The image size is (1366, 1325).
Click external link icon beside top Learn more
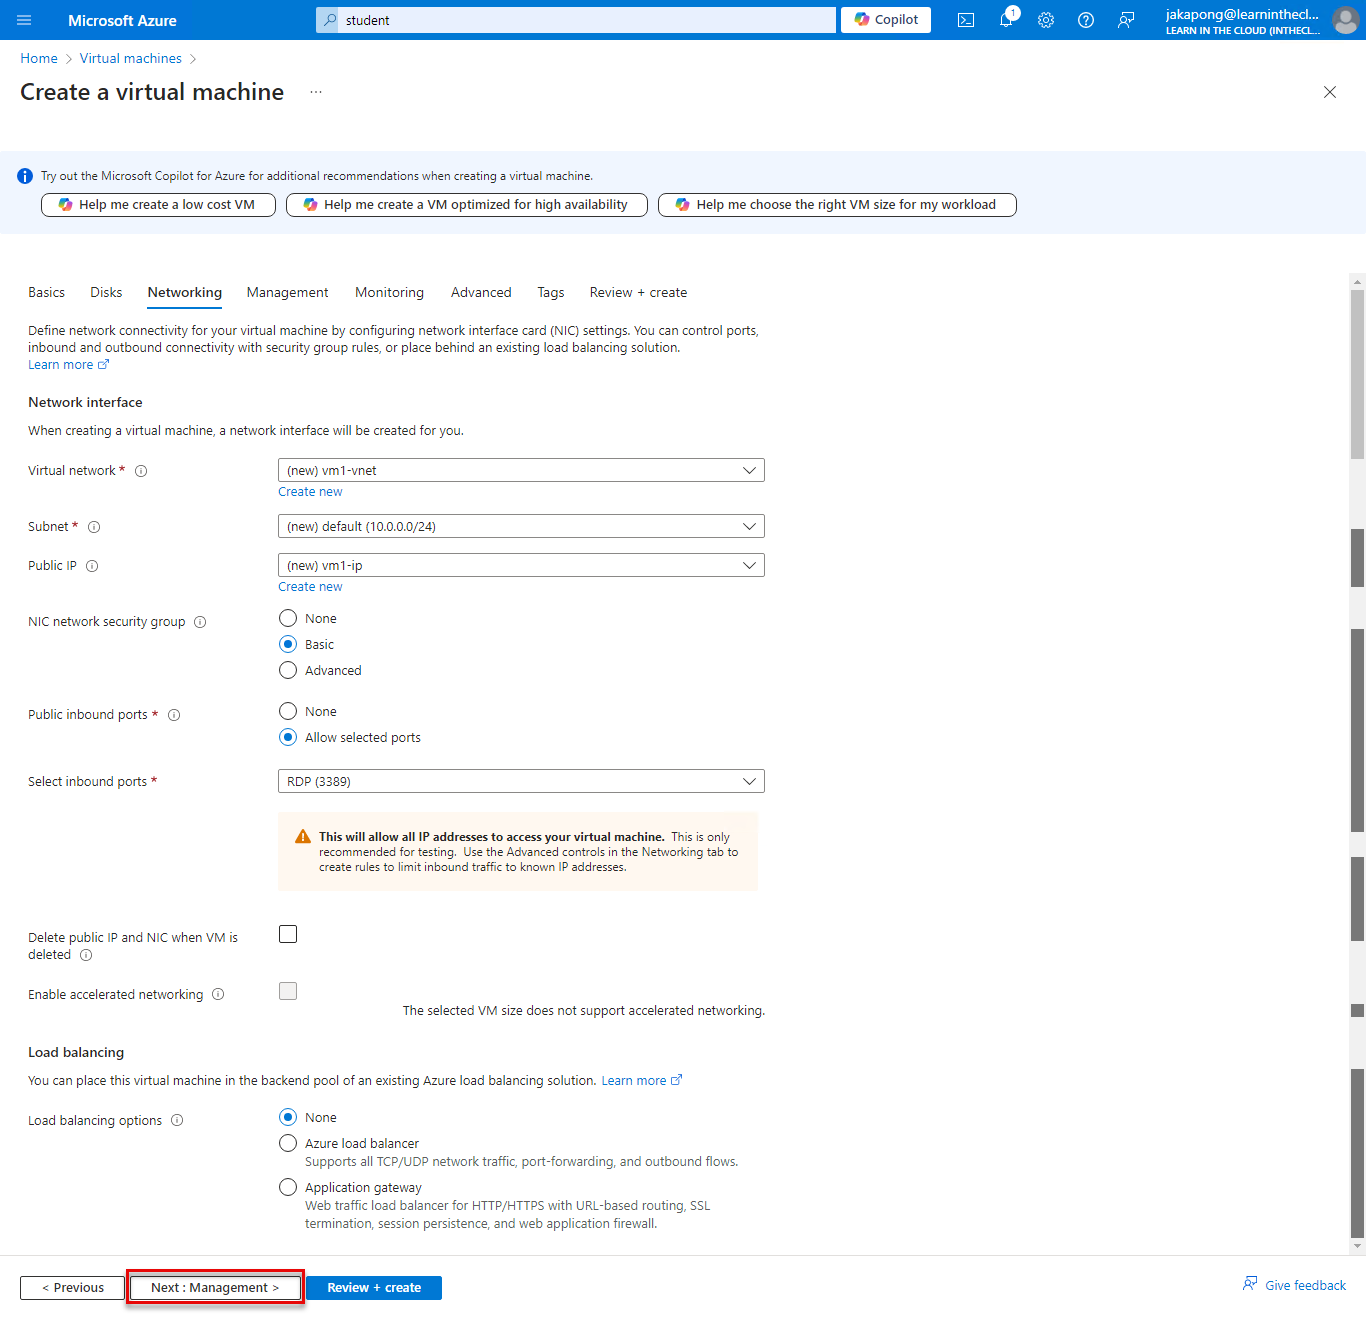[x=103, y=364]
